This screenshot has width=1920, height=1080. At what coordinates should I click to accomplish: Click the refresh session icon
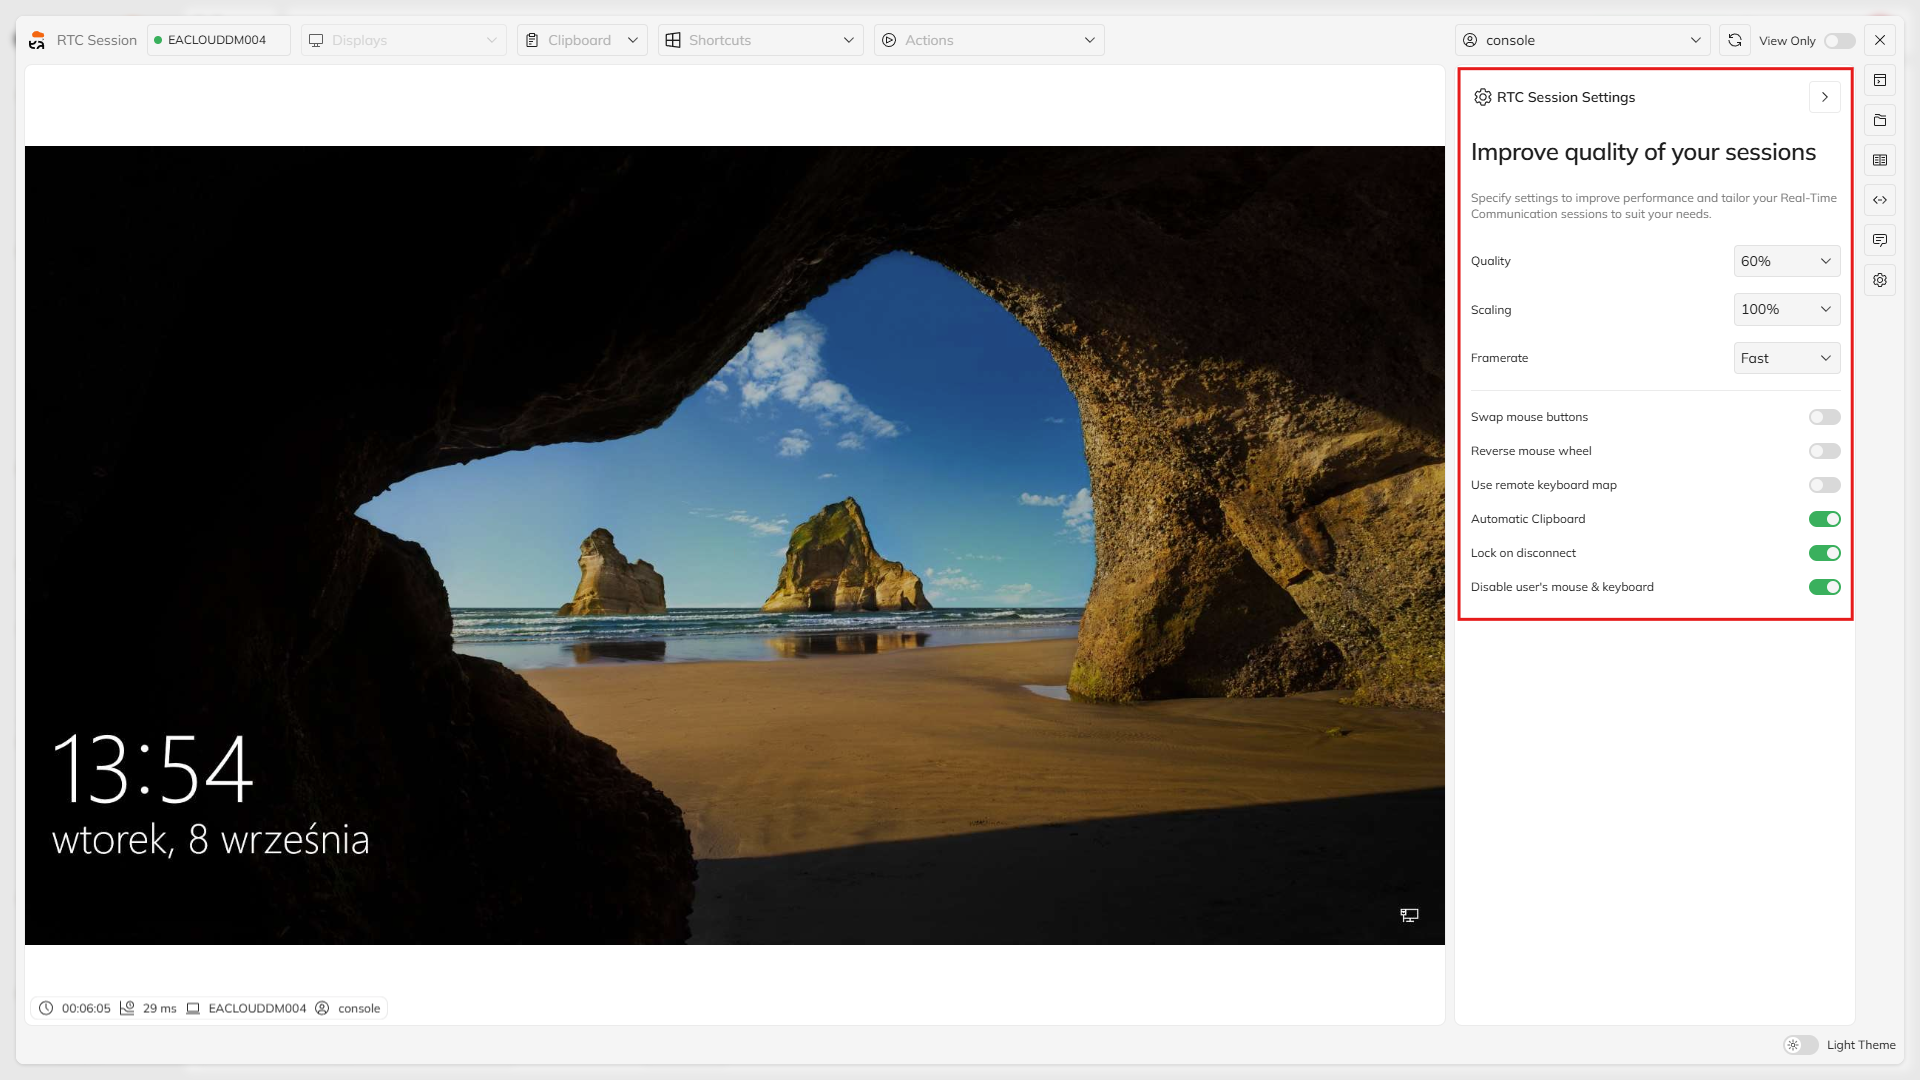coord(1735,40)
